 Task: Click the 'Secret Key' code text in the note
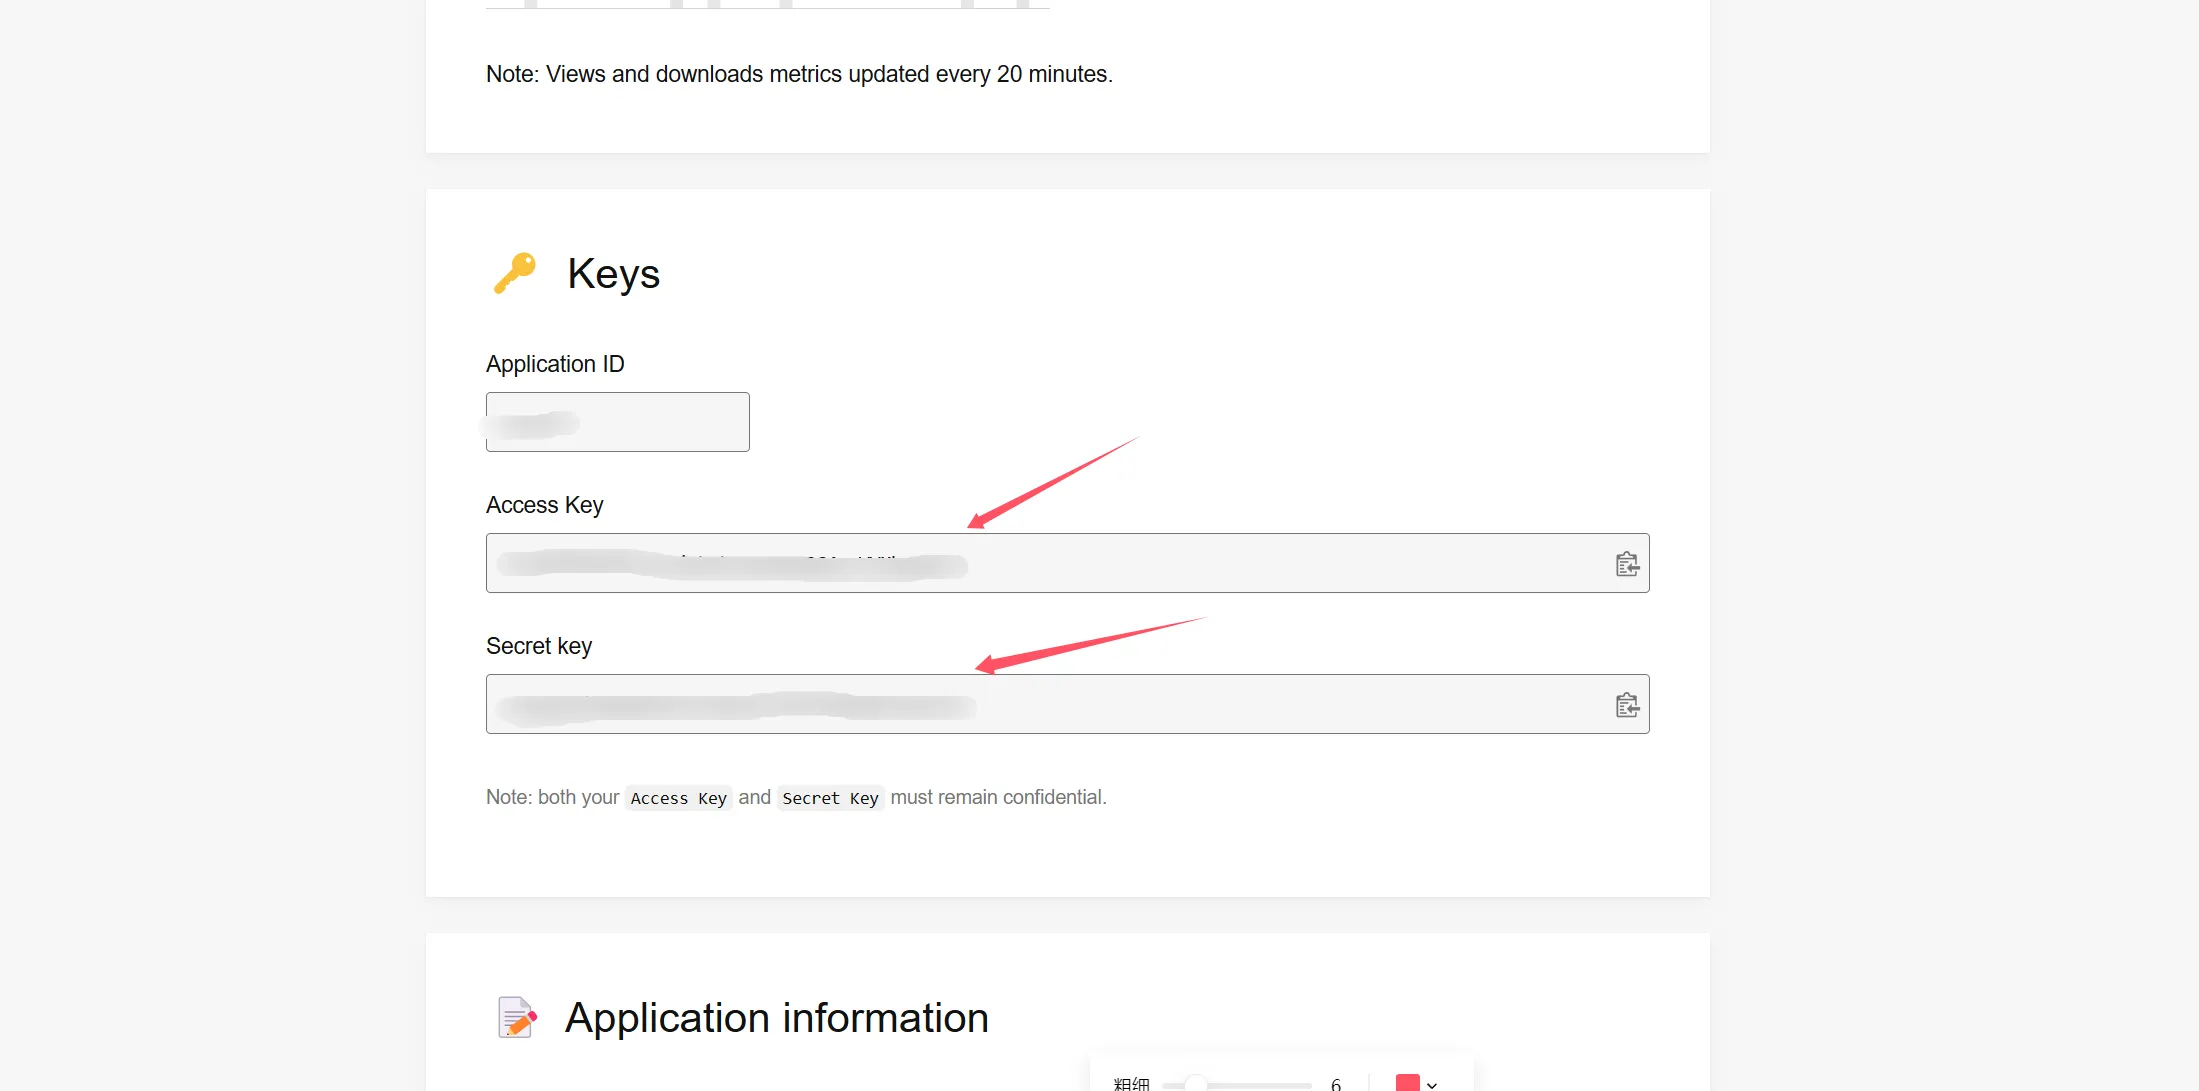pyautogui.click(x=830, y=798)
